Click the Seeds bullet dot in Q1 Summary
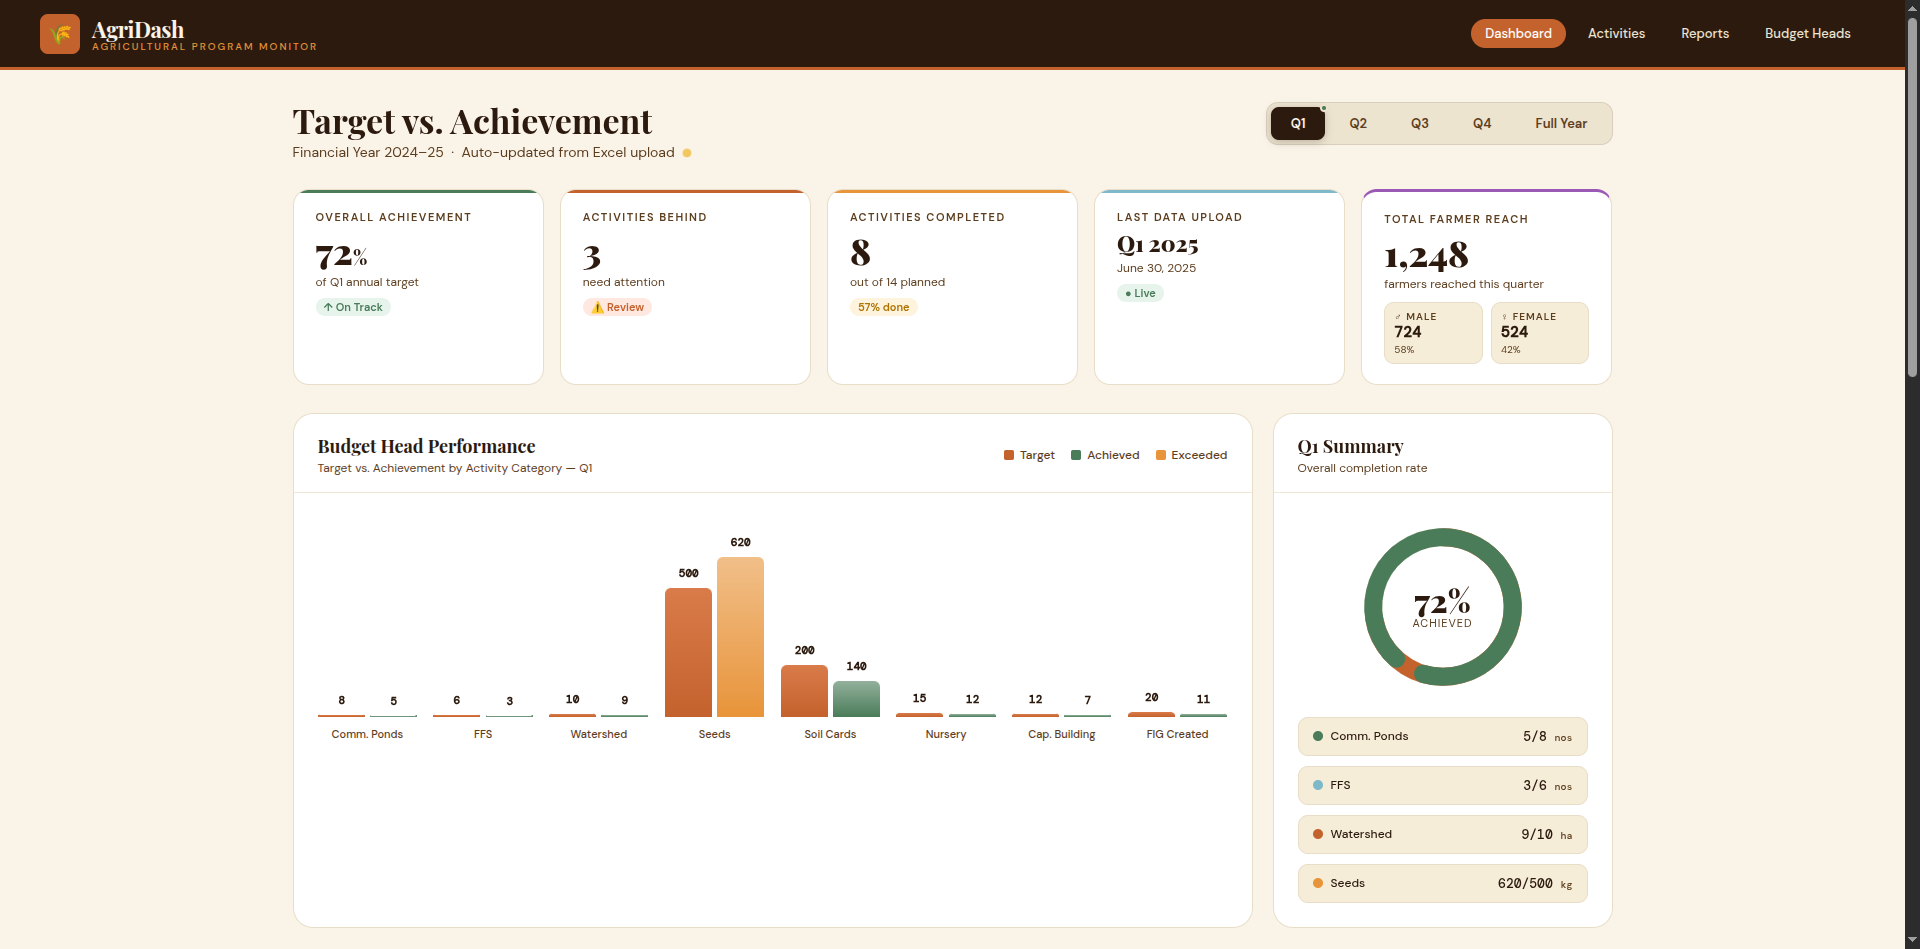This screenshot has height=949, width=1920. coord(1316,883)
